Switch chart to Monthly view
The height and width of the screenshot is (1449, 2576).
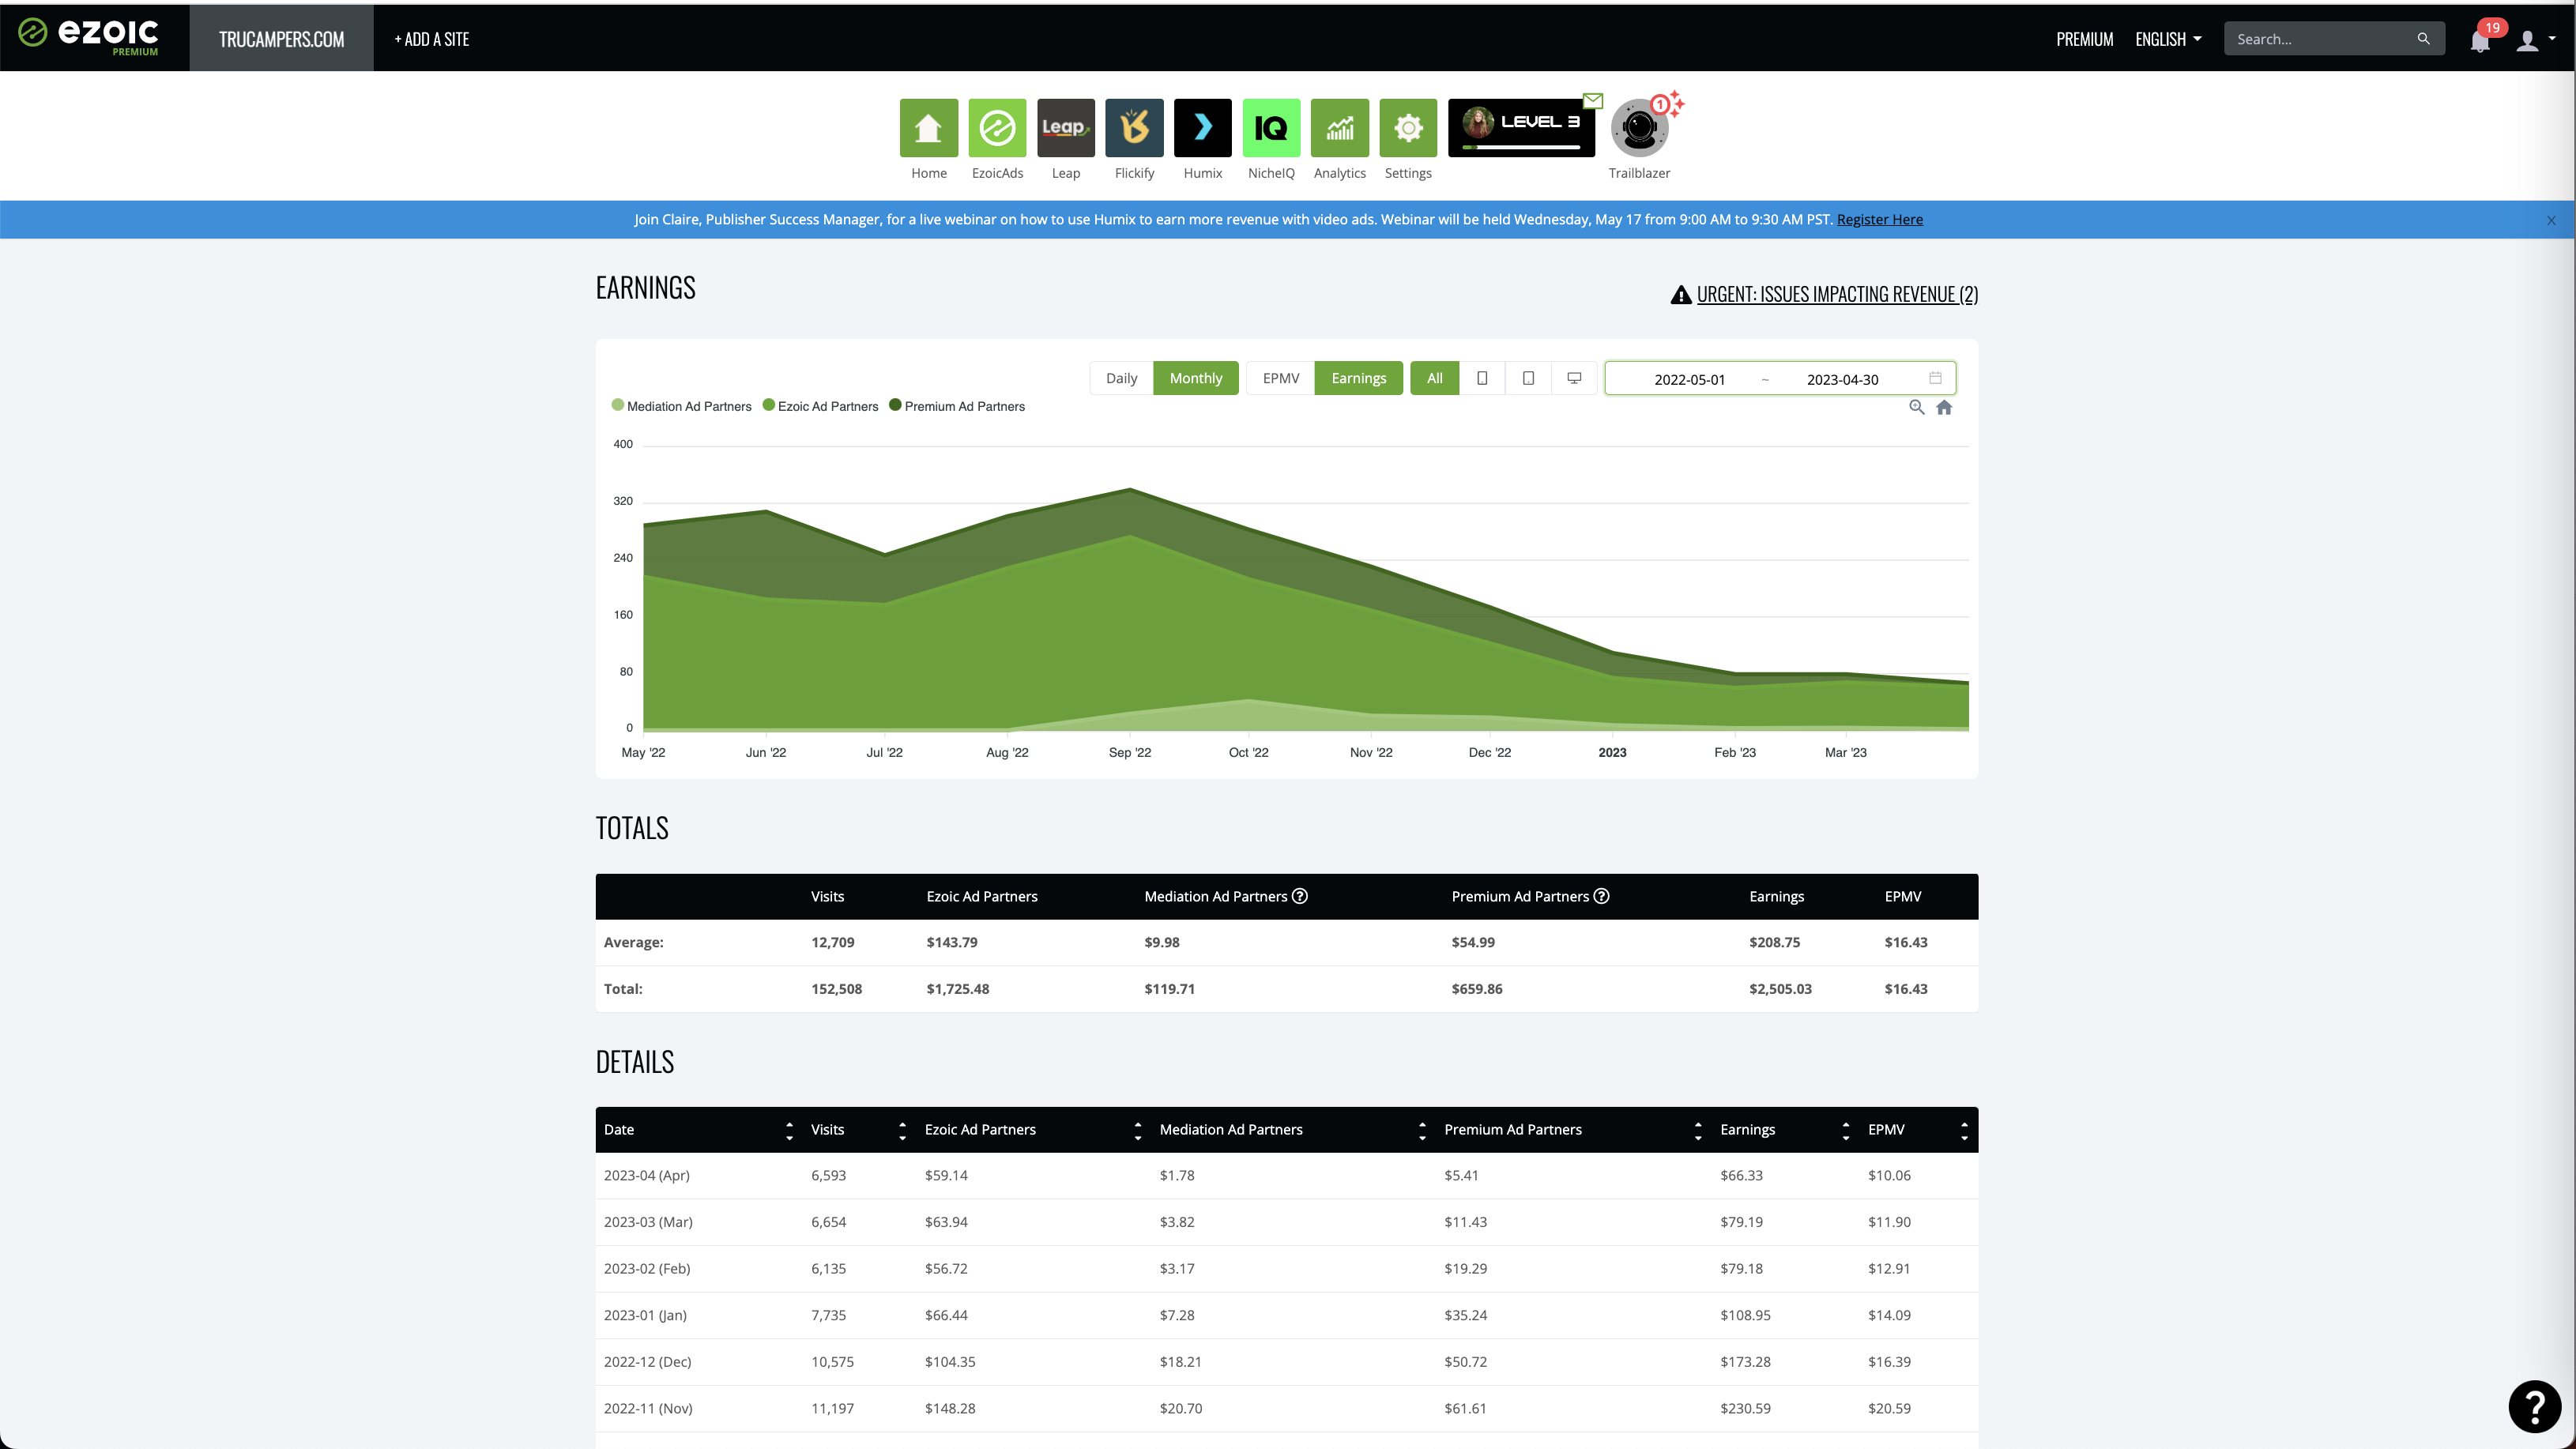coord(1195,378)
